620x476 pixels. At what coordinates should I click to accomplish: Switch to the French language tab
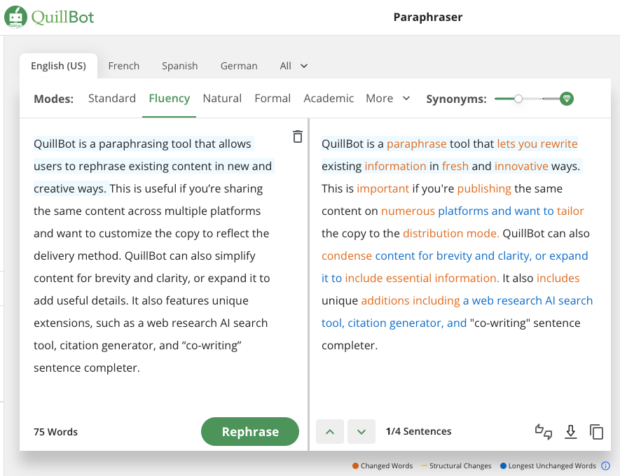pos(124,66)
